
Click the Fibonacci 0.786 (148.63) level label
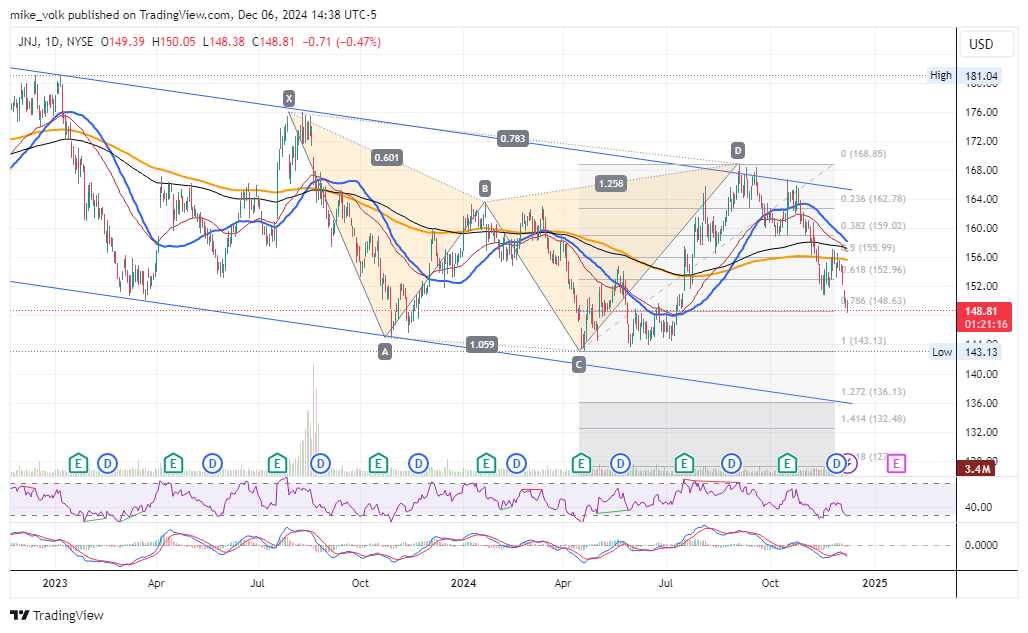pyautogui.click(x=873, y=301)
